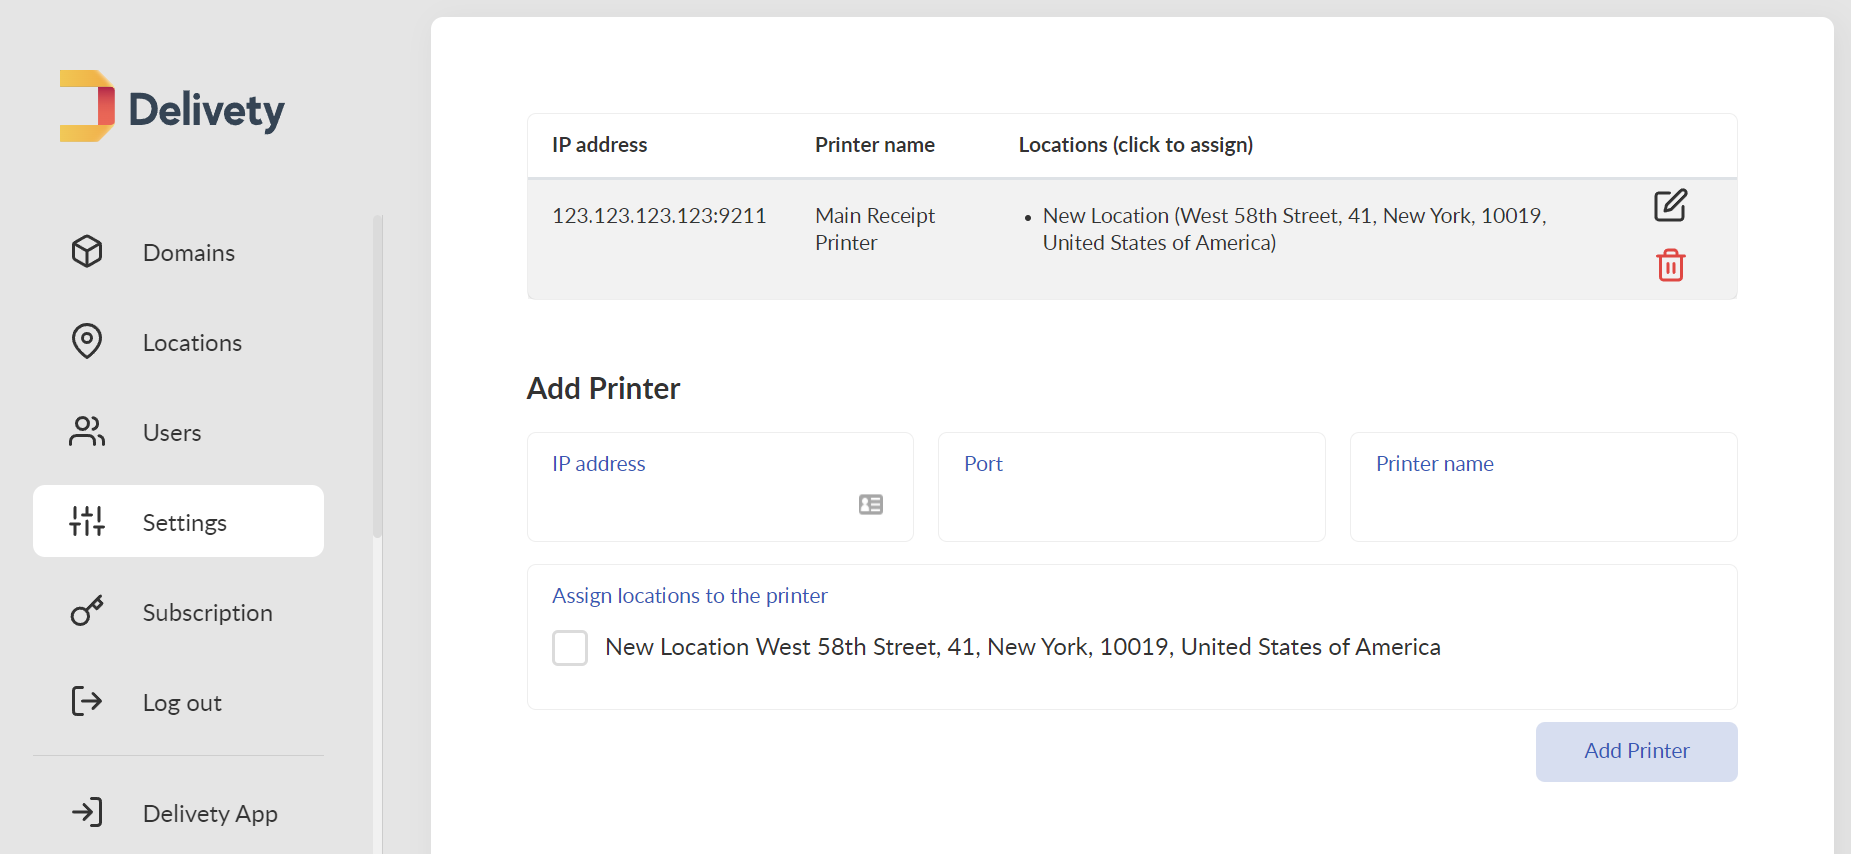Click the Locations (click to assign) header

point(1136,145)
